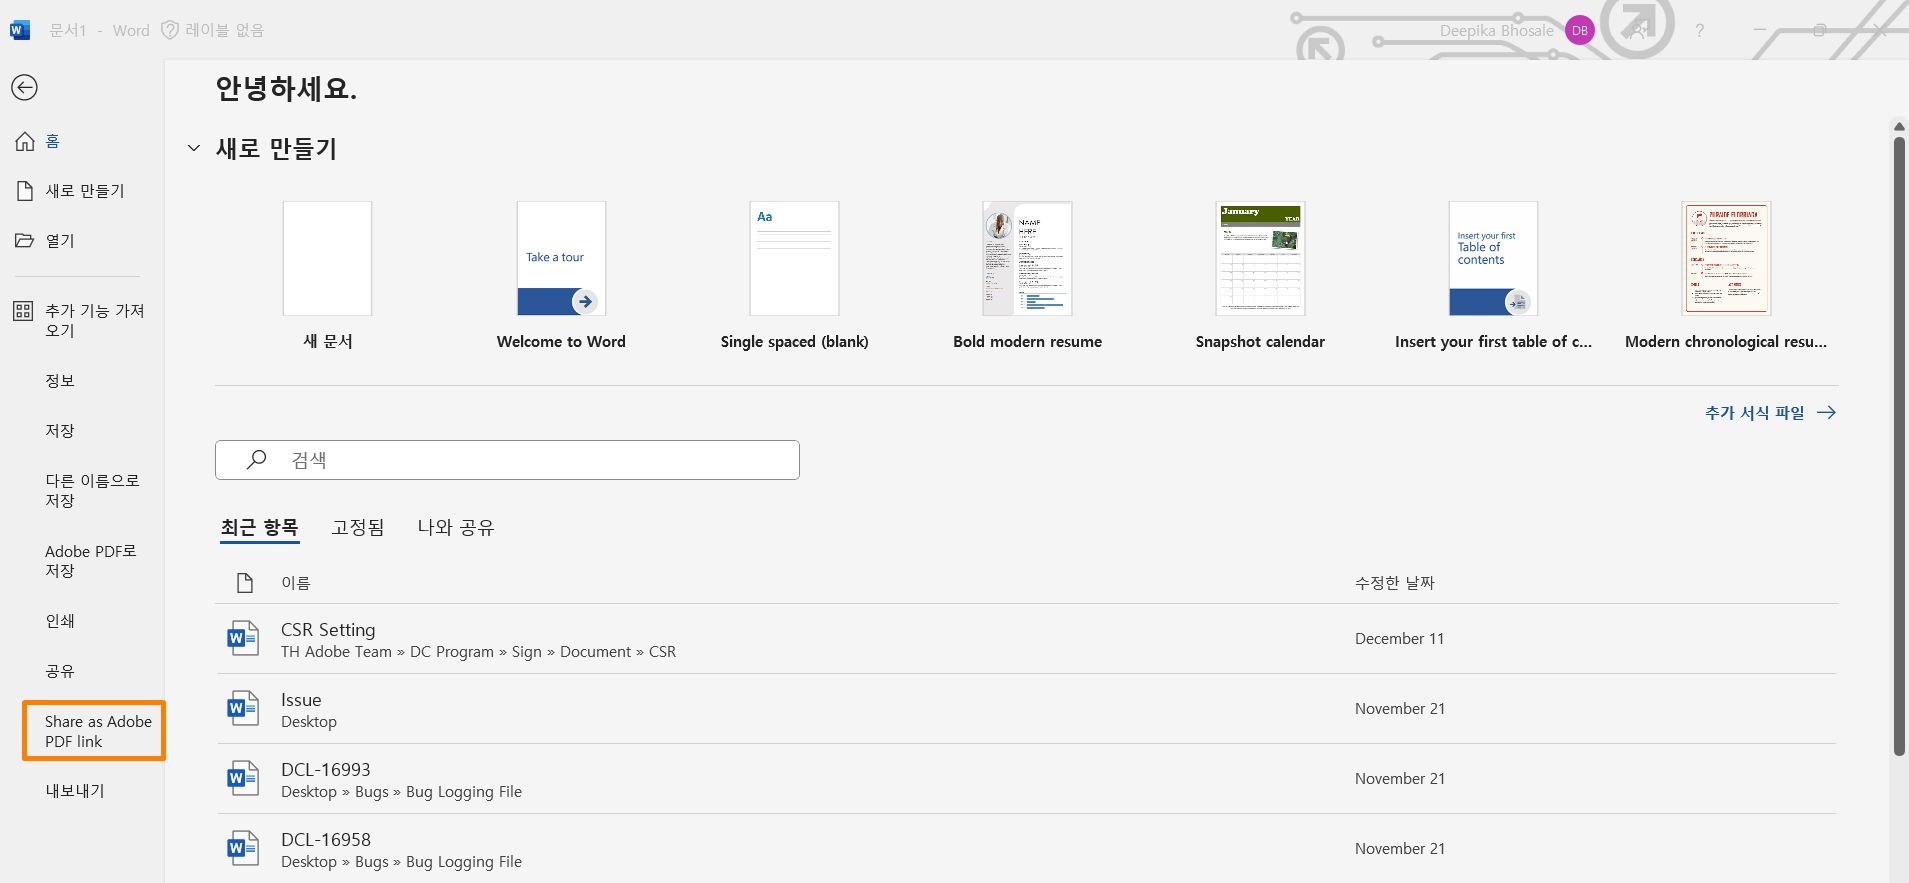Image resolution: width=1909 pixels, height=883 pixels.
Task: Click the back arrow to return to document
Action: (x=25, y=88)
